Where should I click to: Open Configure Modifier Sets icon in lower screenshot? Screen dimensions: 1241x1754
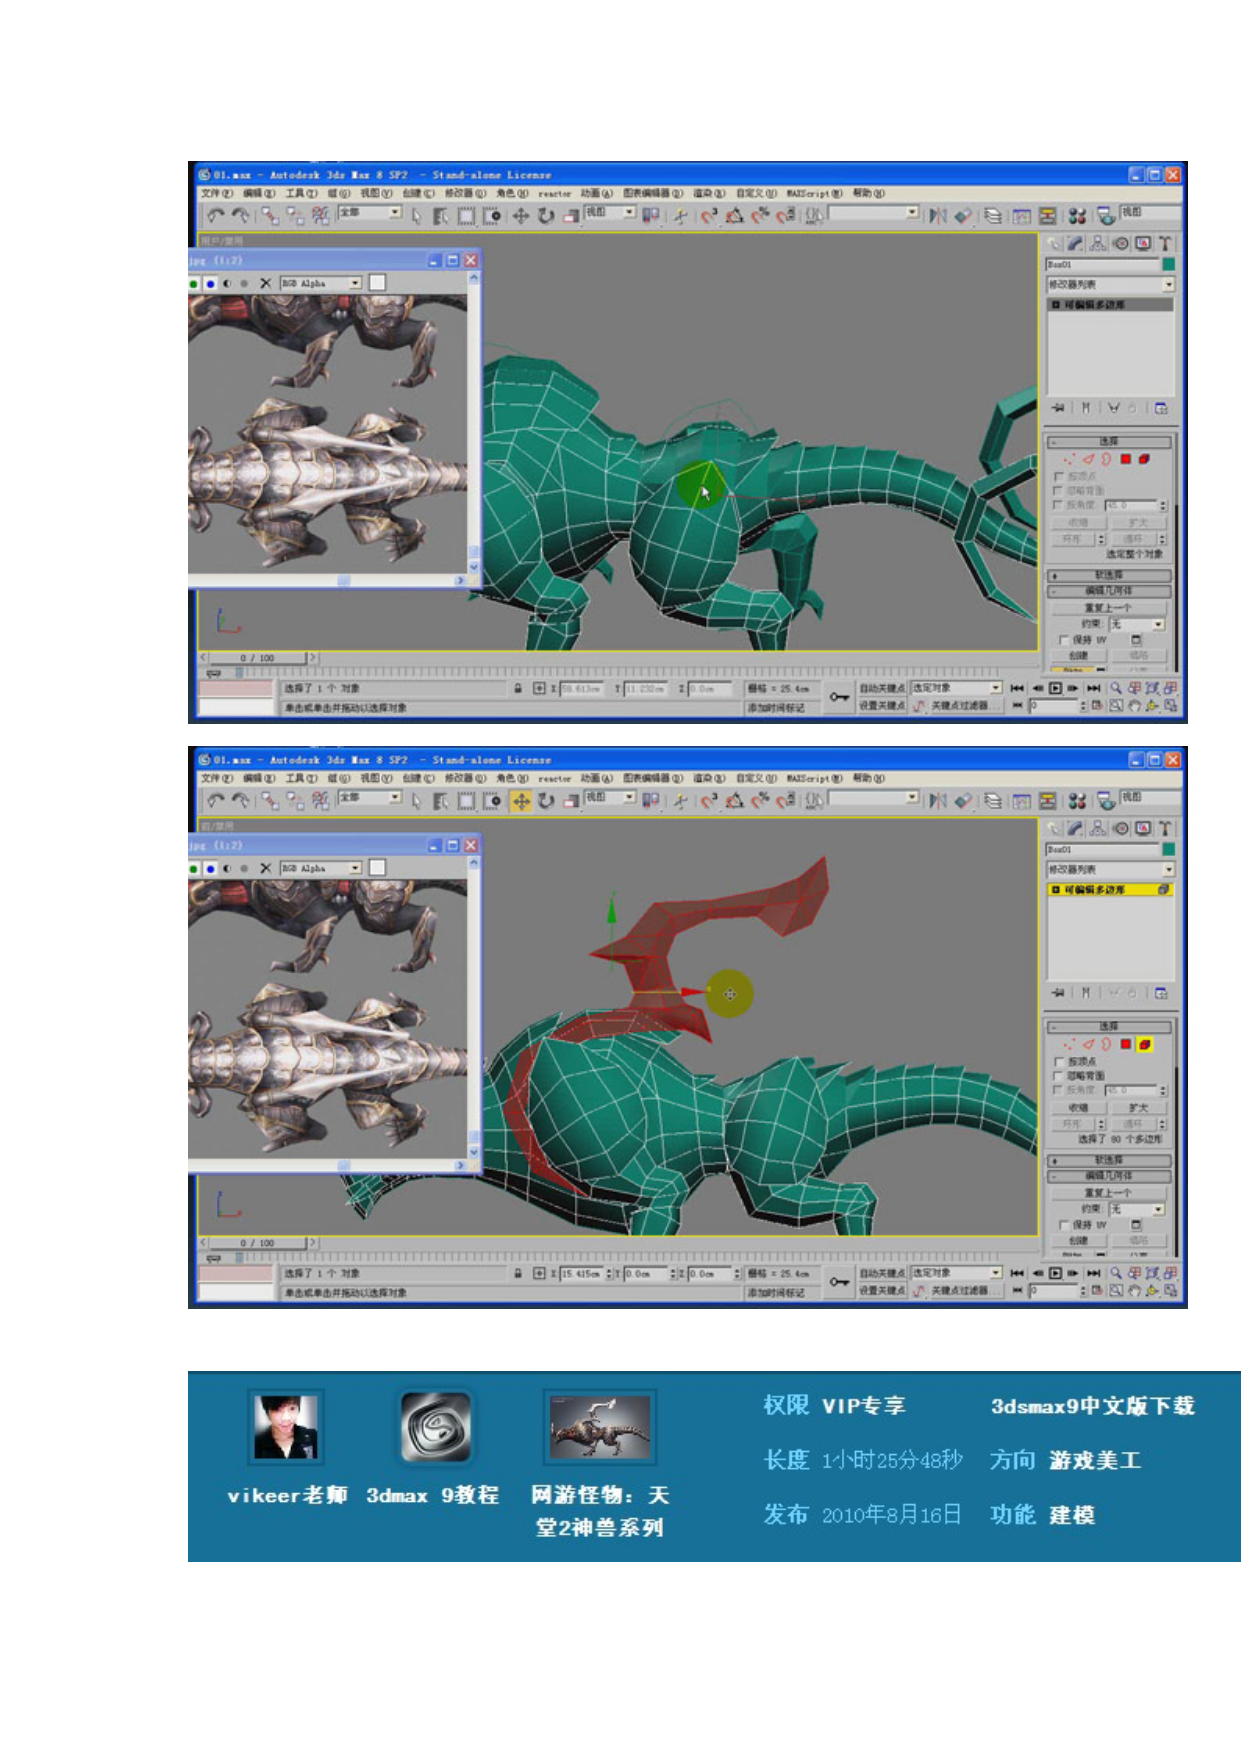[x=1161, y=993]
